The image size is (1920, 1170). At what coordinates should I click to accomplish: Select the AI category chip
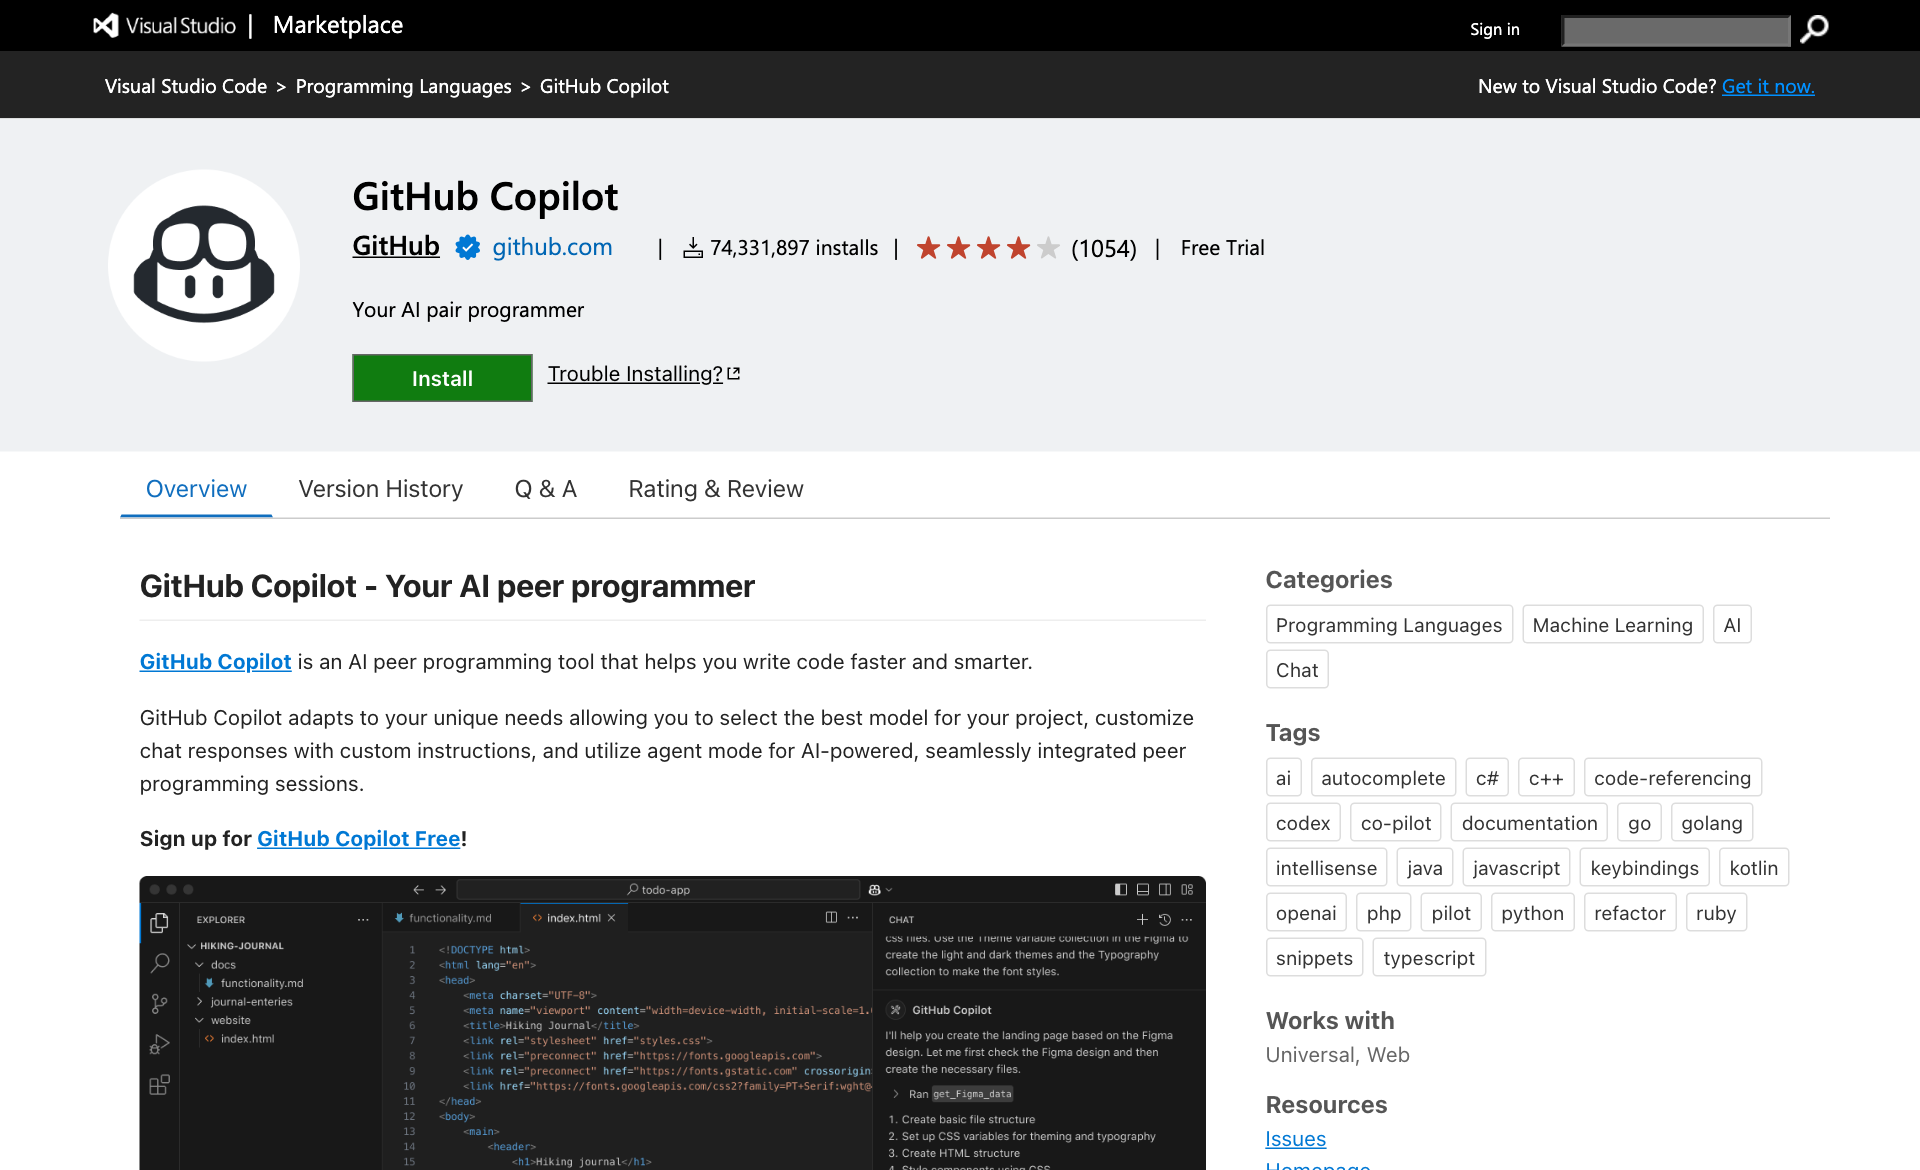point(1732,625)
